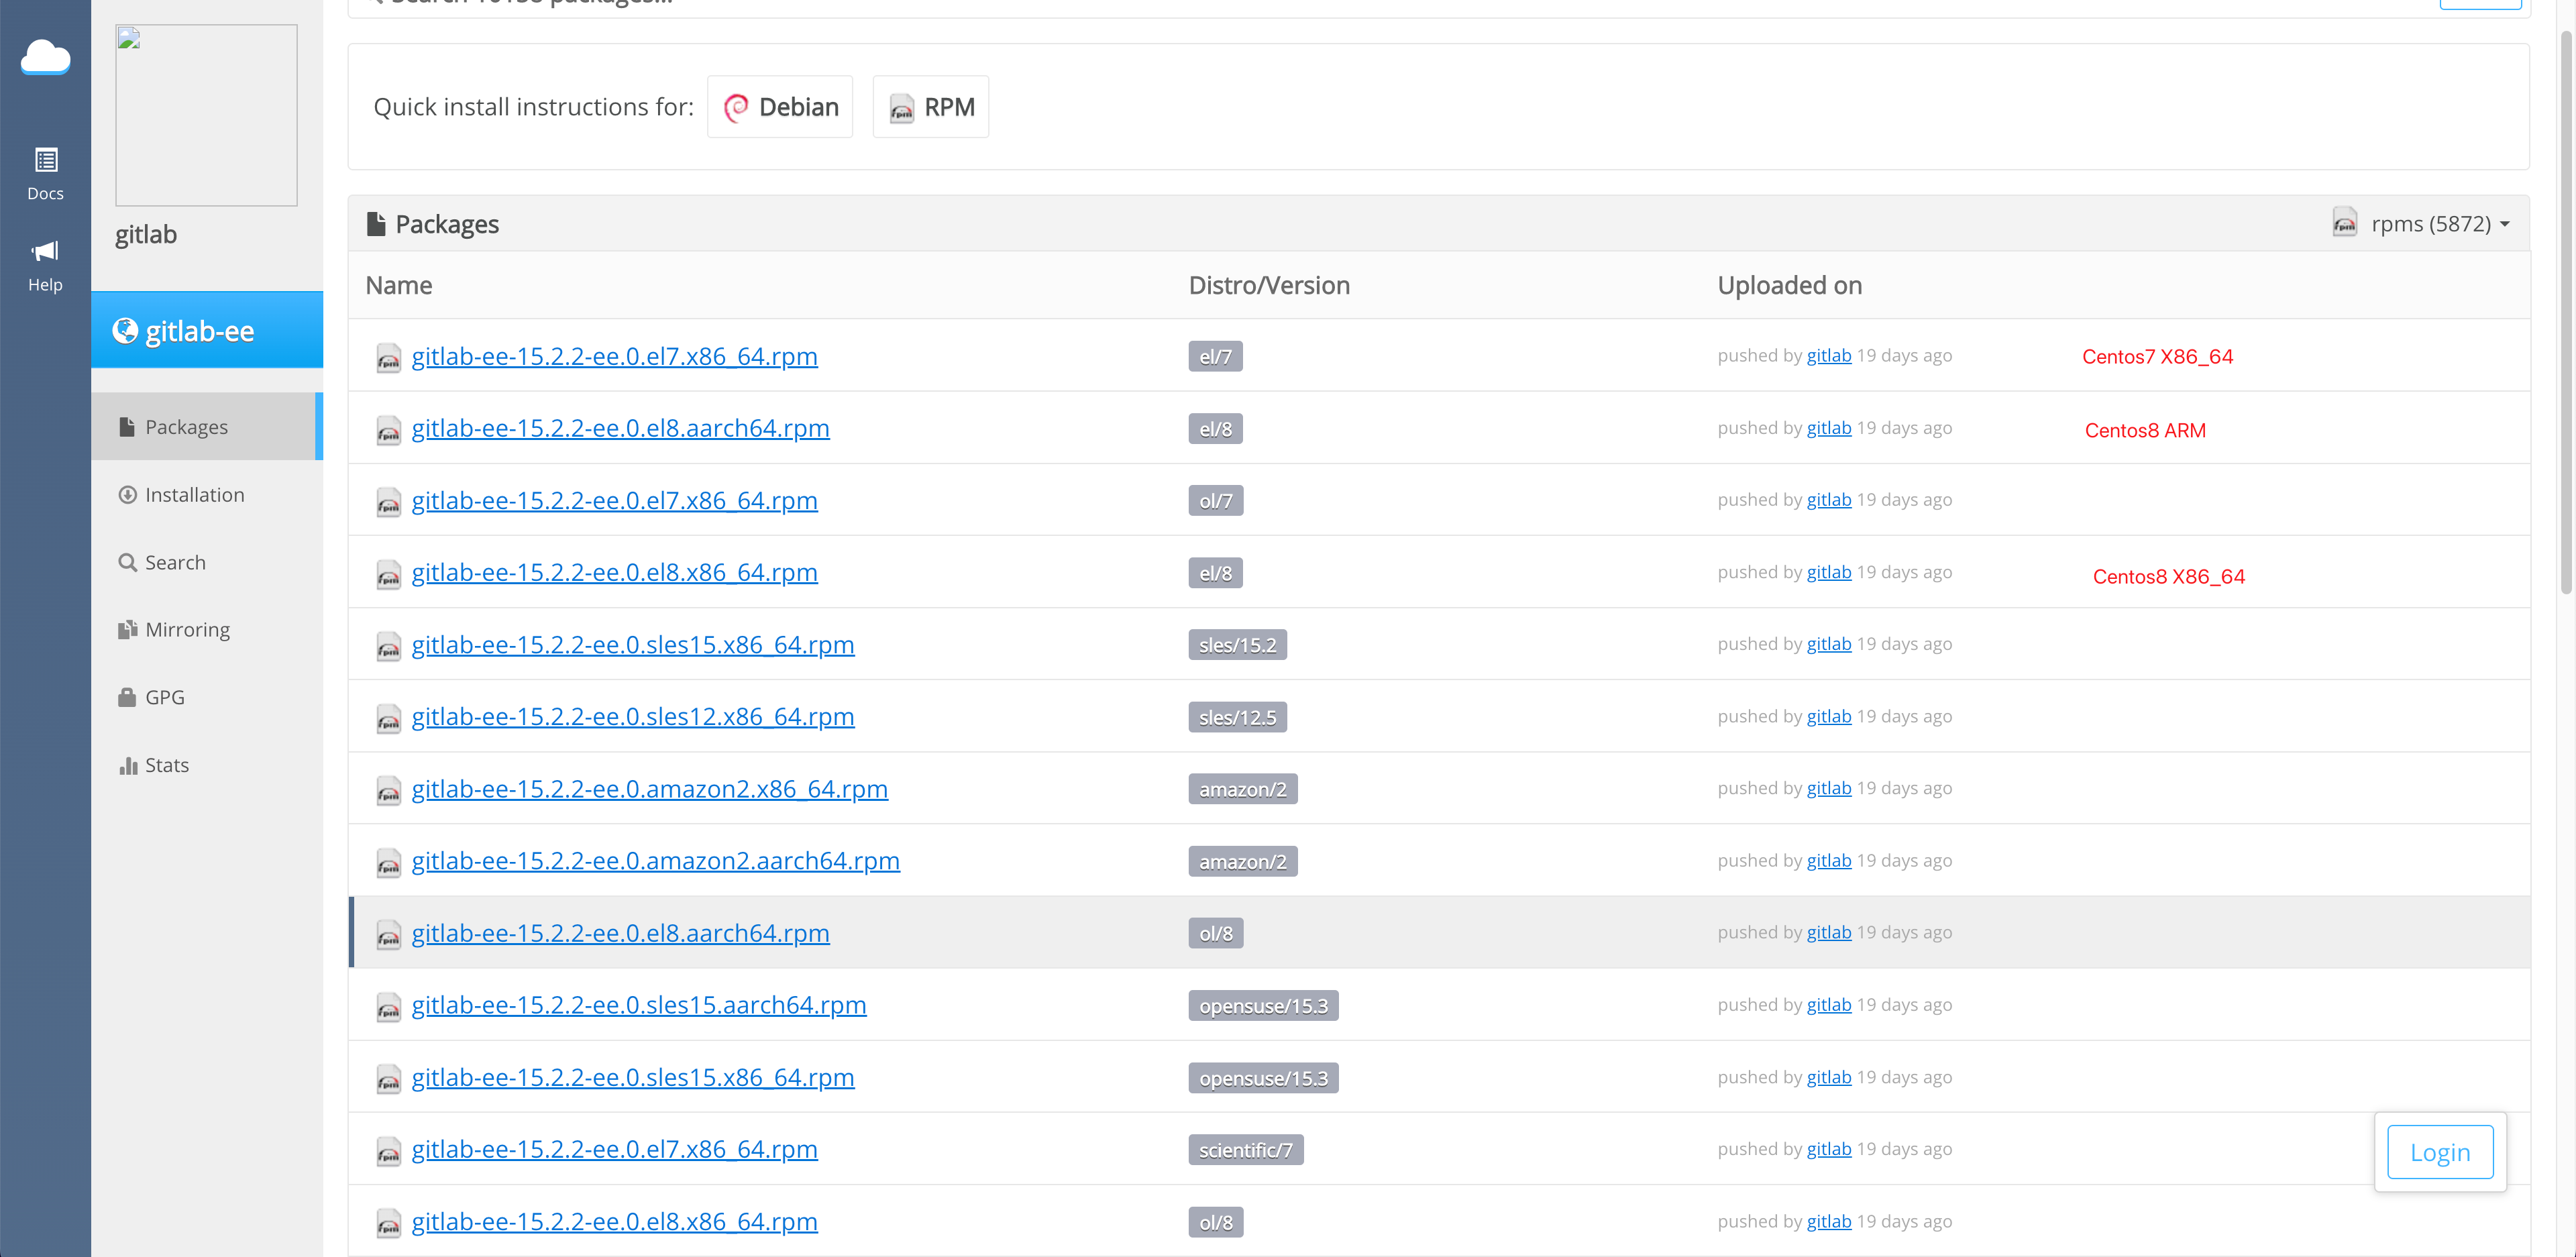Click the Login button
The image size is (2576, 1257).
[x=2440, y=1152]
